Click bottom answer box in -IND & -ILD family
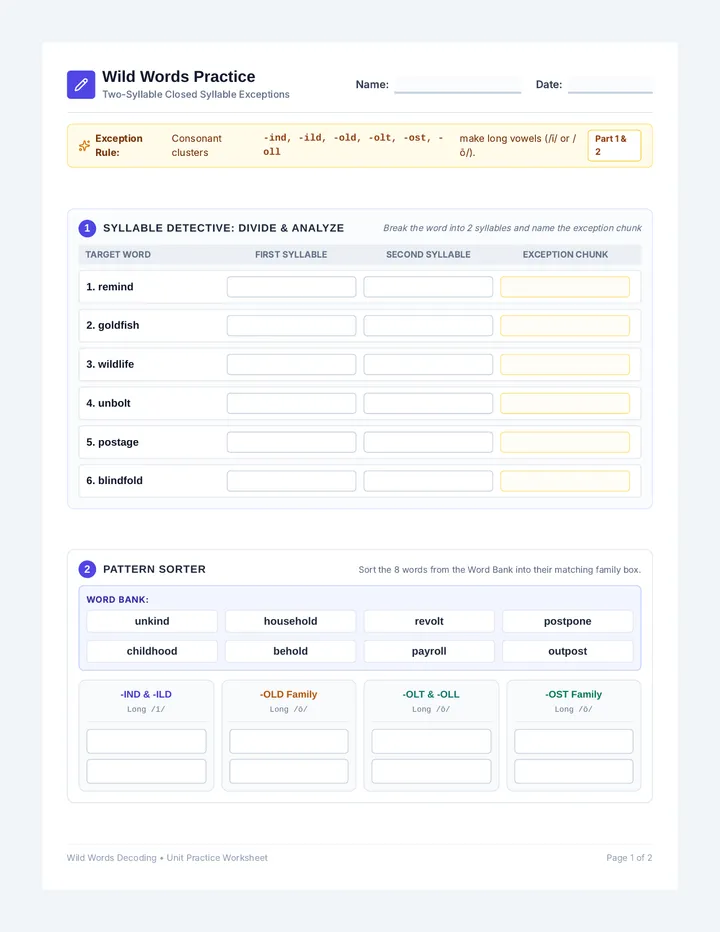Viewport: 720px width, 932px height. coord(146,772)
